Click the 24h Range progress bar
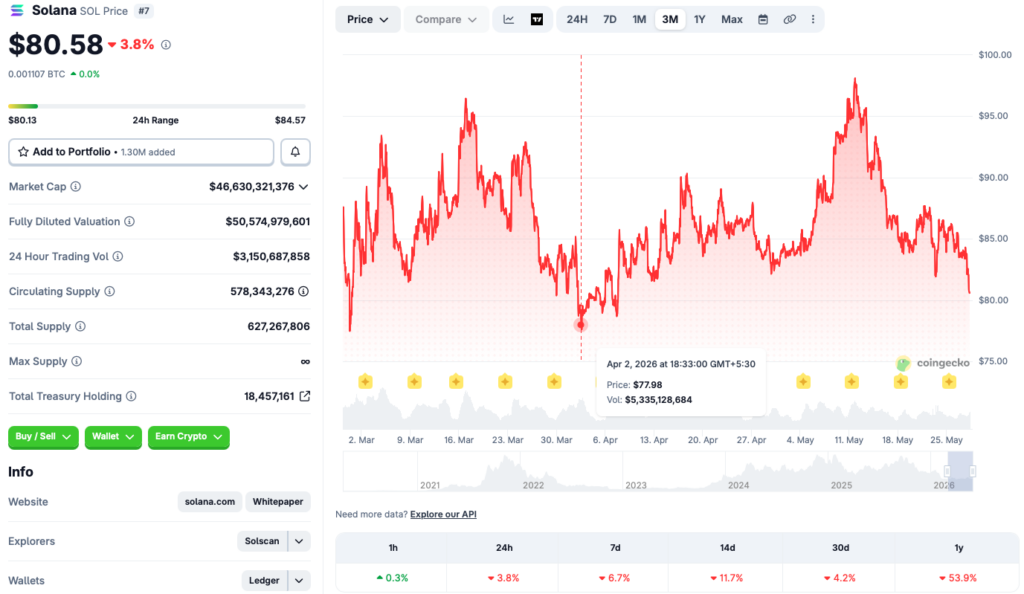Viewport: 1024px width, 594px height. tap(157, 106)
